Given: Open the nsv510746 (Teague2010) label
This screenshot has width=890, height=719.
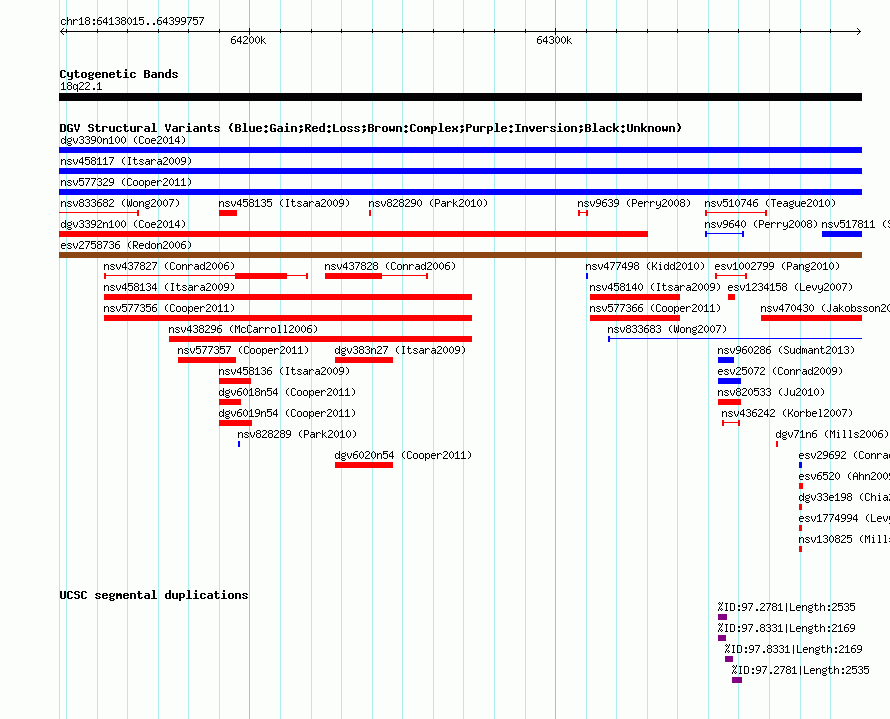Looking at the screenshot, I should 770,203.
